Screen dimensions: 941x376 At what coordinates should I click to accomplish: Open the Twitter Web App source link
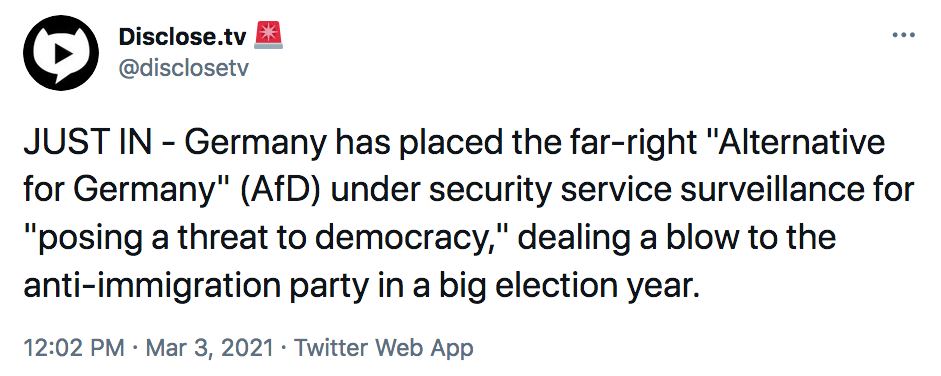[383, 348]
